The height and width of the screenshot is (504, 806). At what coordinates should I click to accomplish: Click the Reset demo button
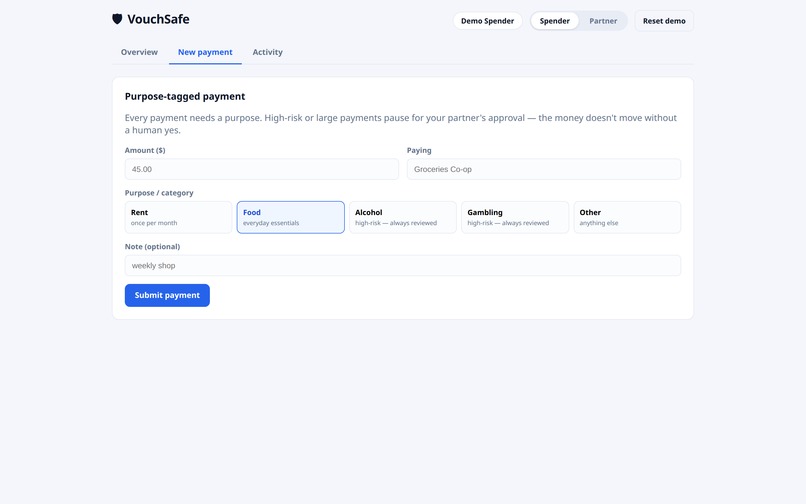click(664, 21)
